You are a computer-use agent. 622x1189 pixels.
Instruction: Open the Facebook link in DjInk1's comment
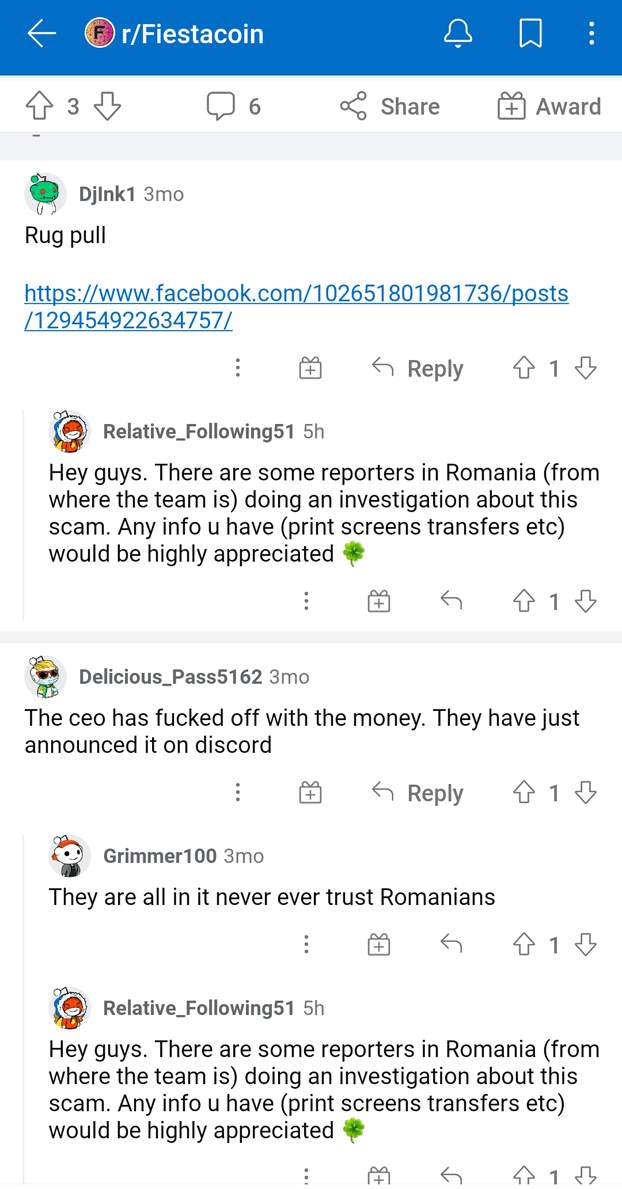click(296, 307)
